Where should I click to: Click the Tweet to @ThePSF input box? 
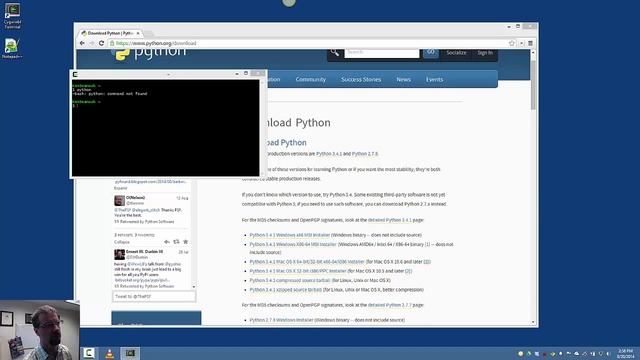coord(154,296)
